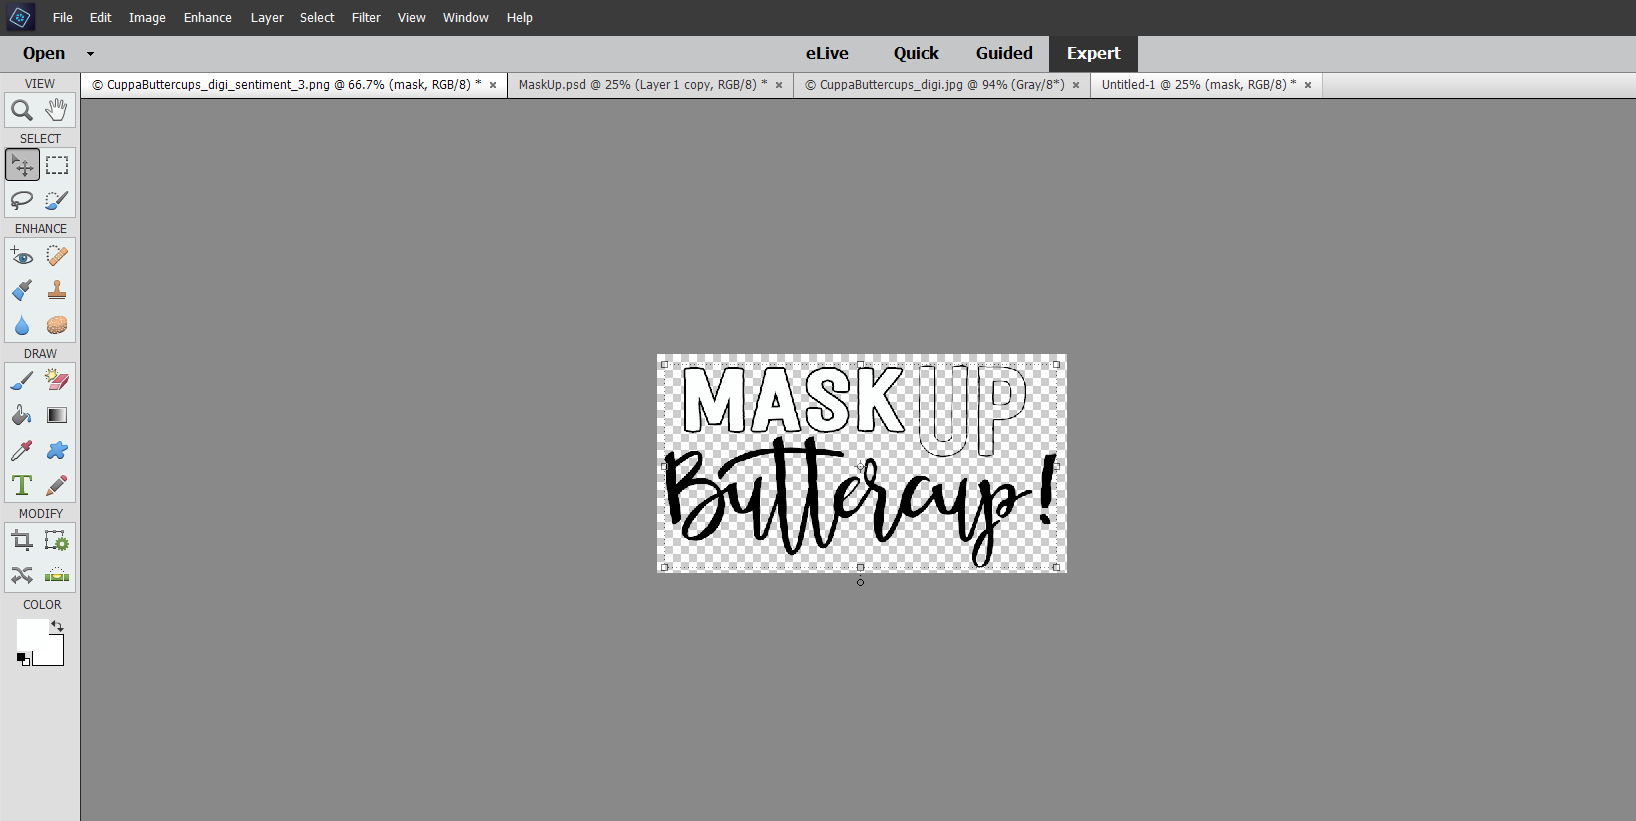Image resolution: width=1636 pixels, height=821 pixels.
Task: Select the Crop tool
Action: pos(22,541)
